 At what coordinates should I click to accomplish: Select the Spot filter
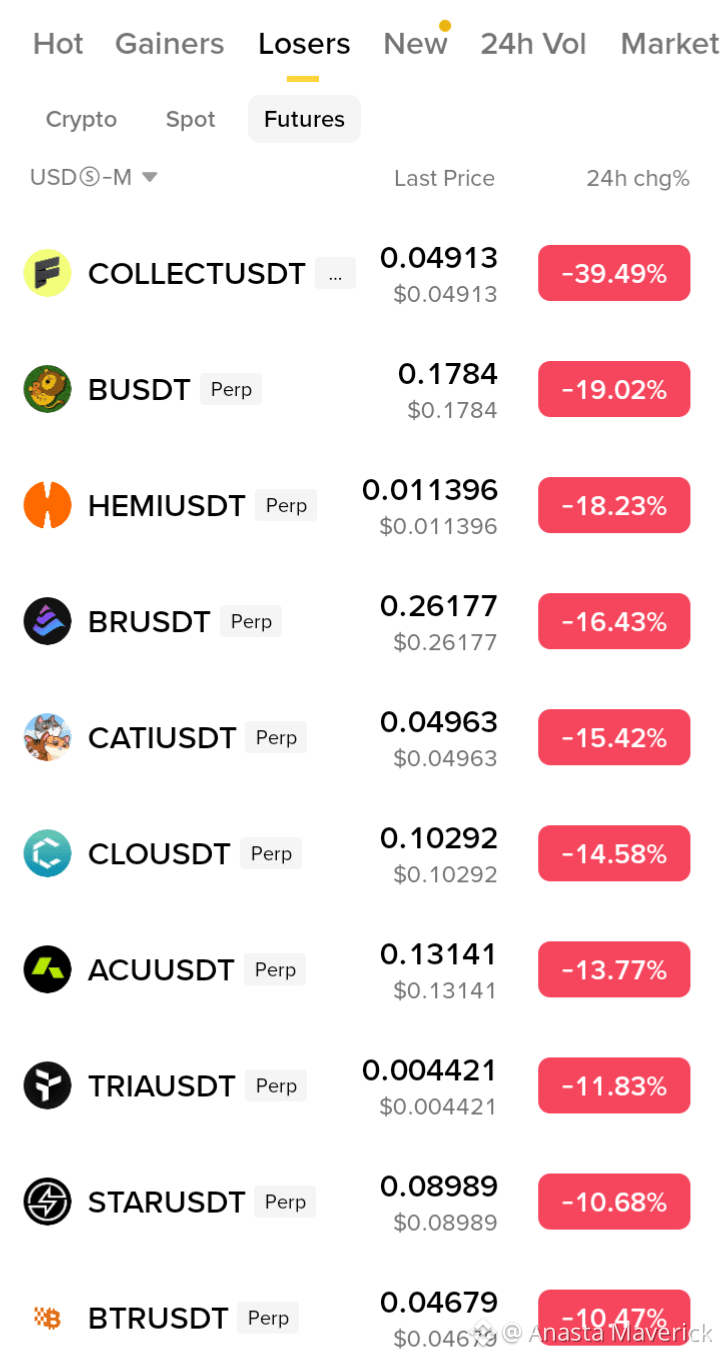click(x=190, y=119)
